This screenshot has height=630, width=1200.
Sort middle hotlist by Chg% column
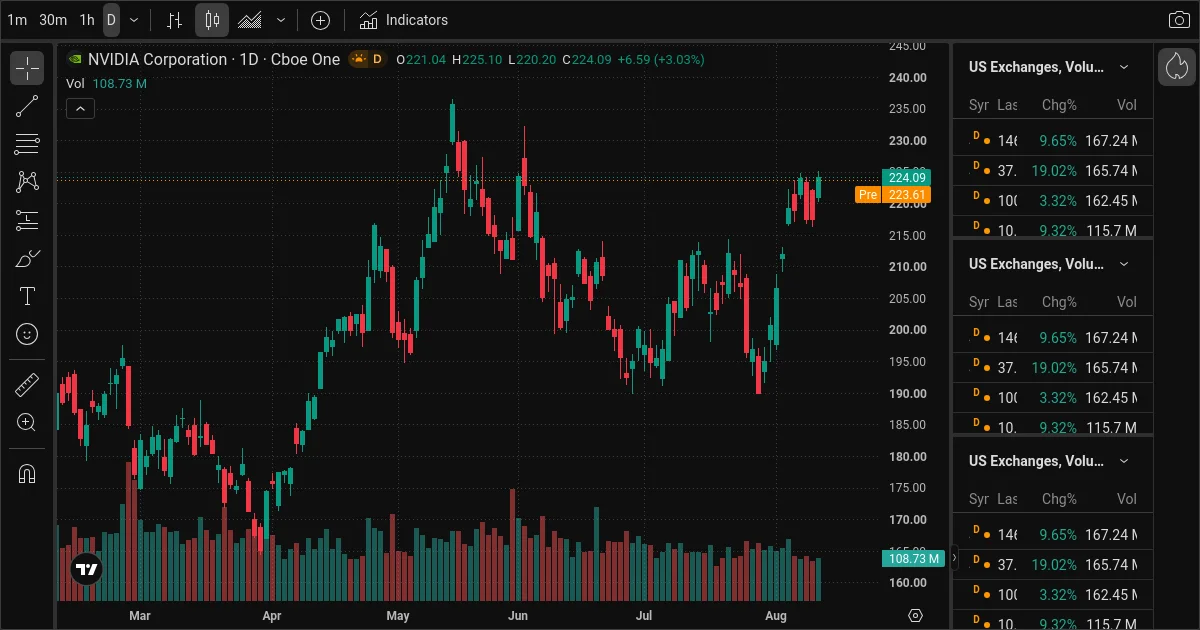1059,302
